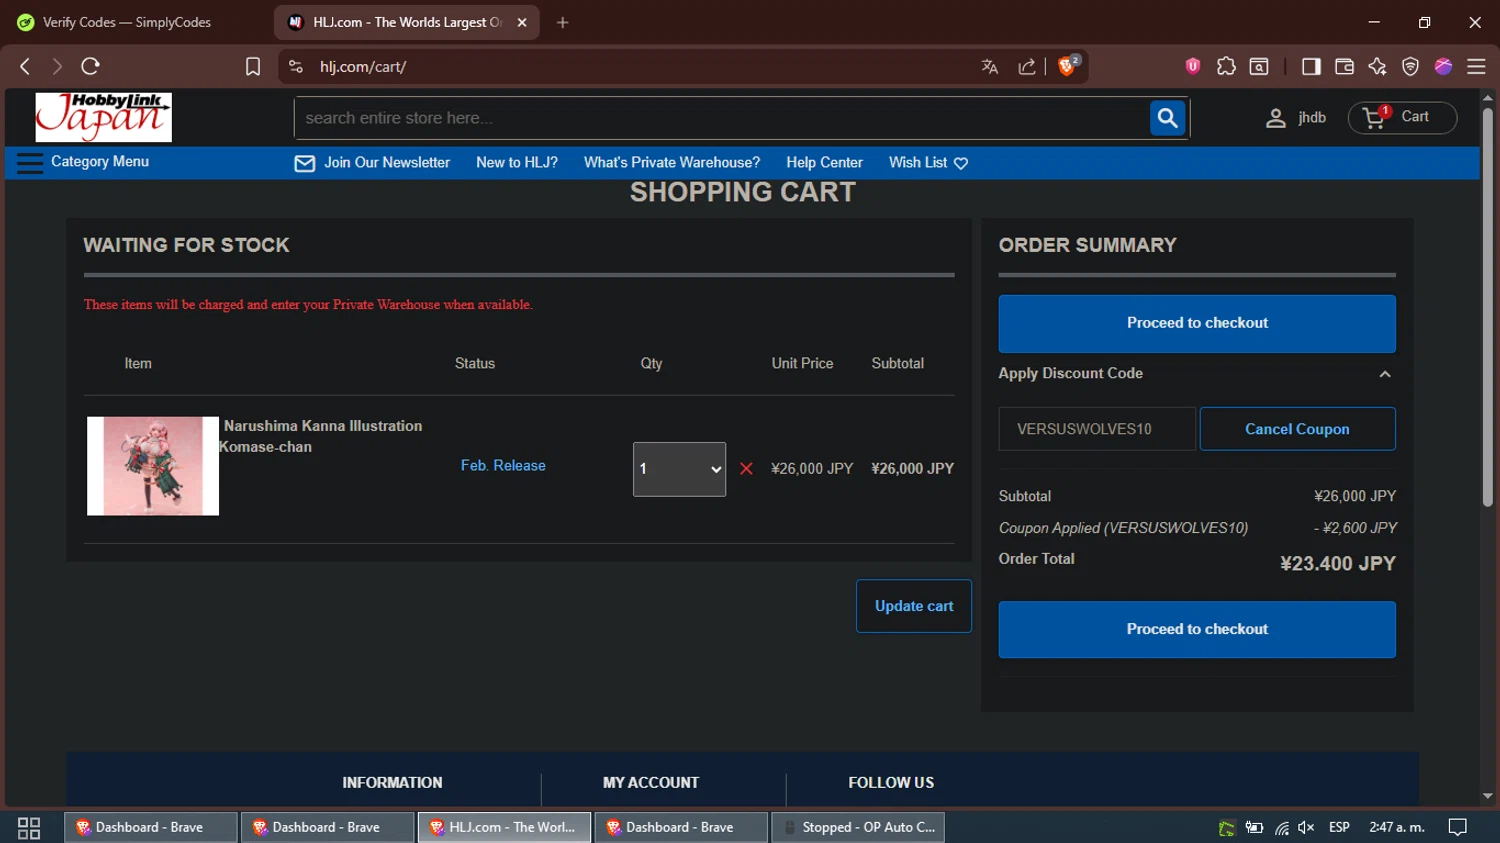Open a new browser tab with plus
This screenshot has width=1500, height=843.
click(x=563, y=22)
